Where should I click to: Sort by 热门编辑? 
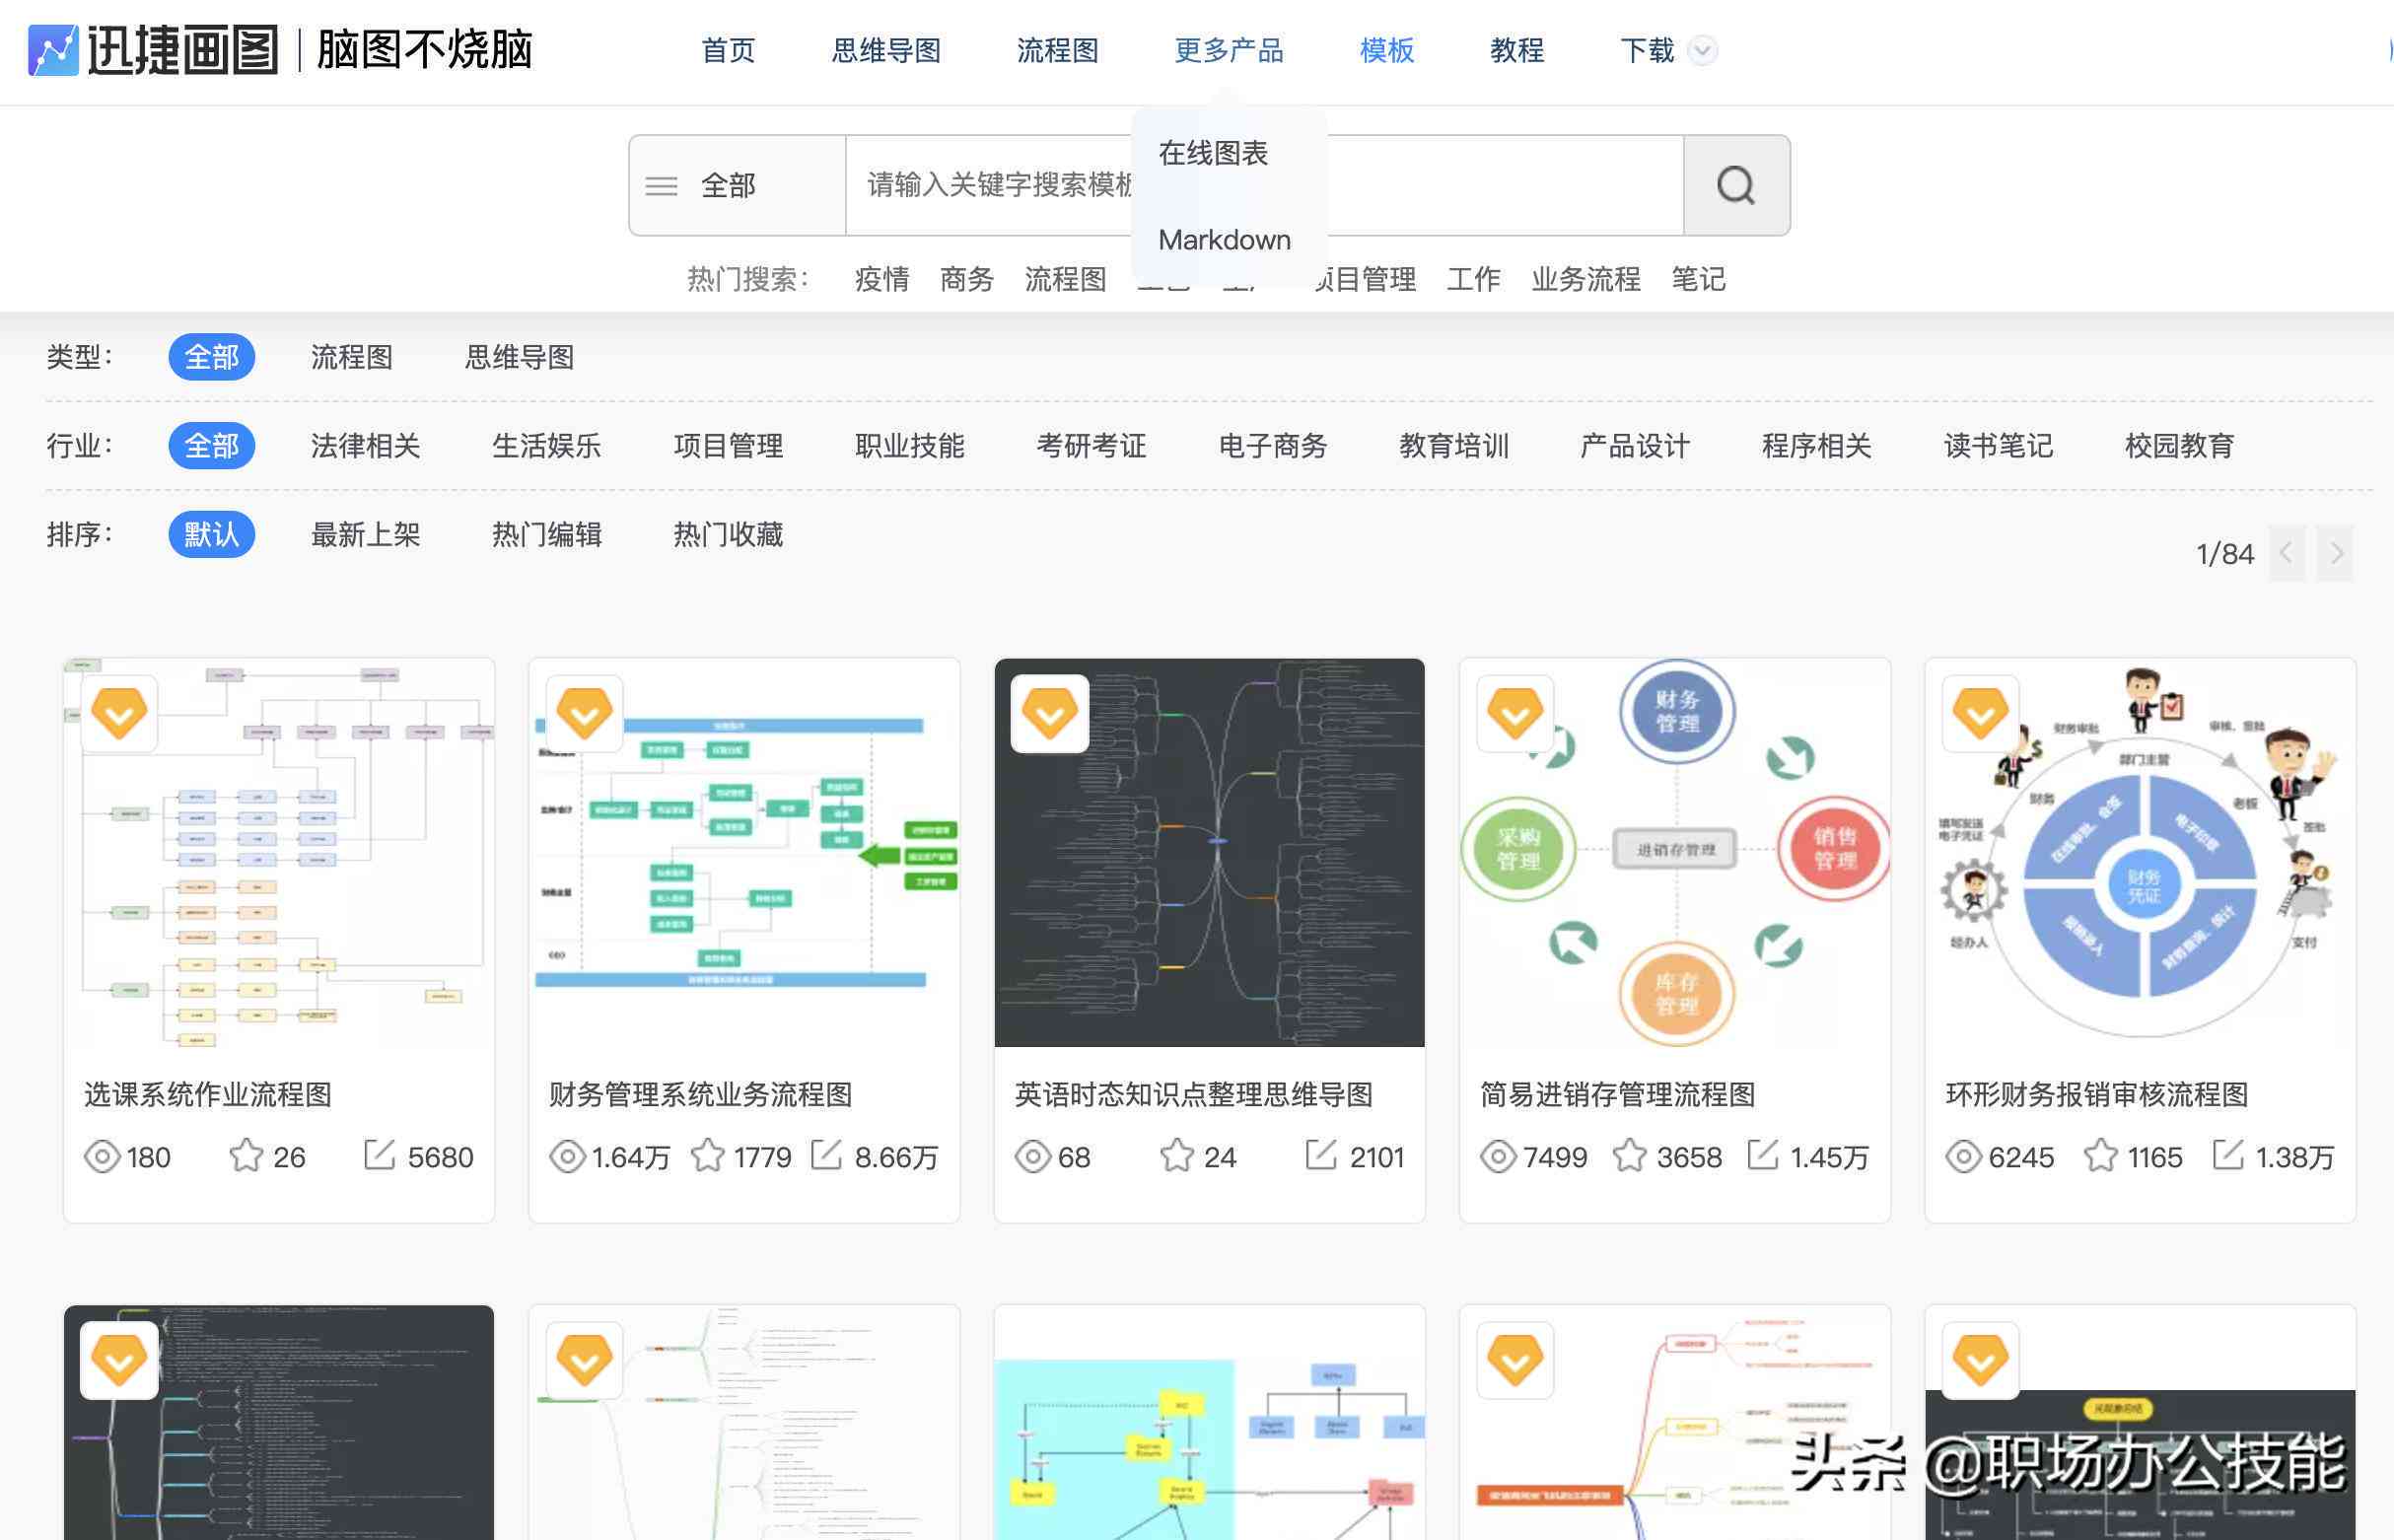(x=547, y=534)
